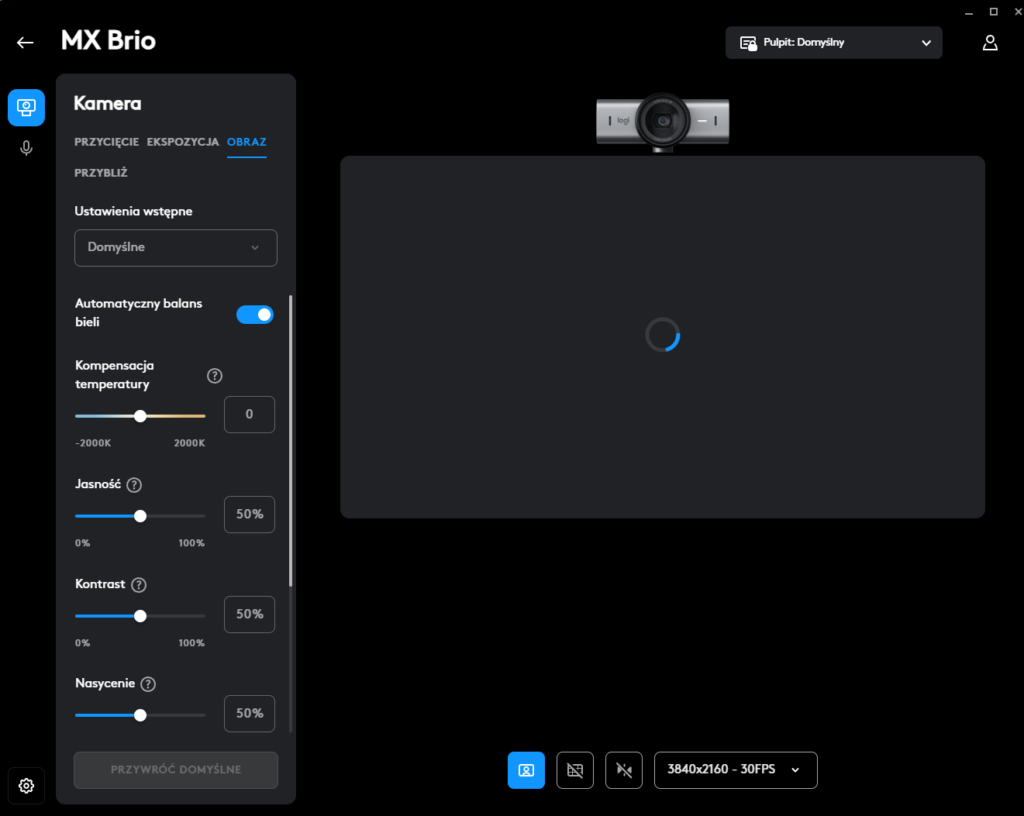This screenshot has width=1024, height=816.
Task: Maximize the application window
Action: coord(993,12)
